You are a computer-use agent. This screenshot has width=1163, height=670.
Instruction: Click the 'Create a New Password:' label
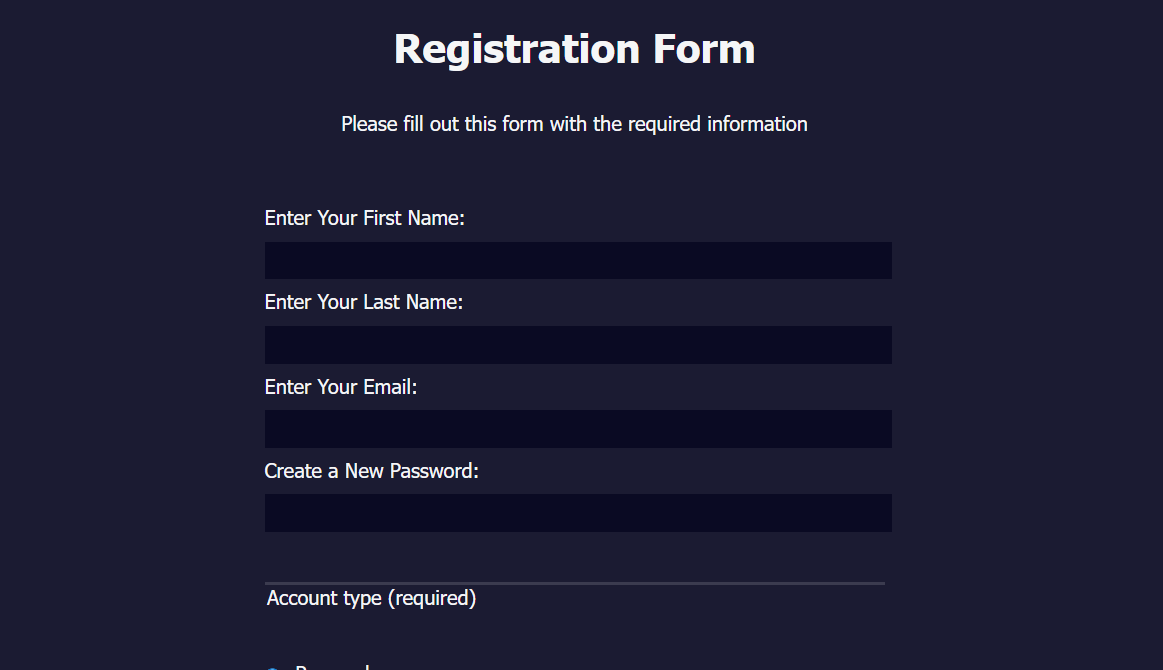[x=371, y=471]
